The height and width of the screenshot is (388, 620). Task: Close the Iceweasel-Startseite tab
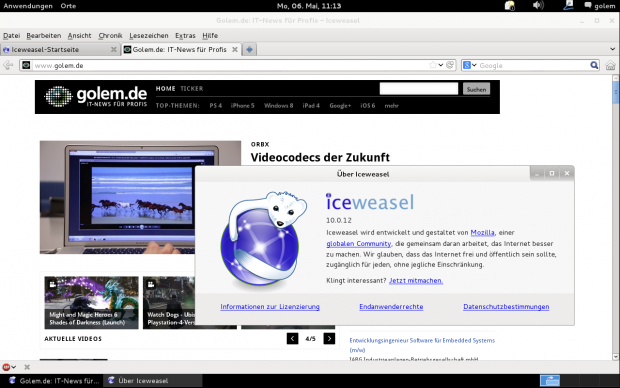coord(113,49)
